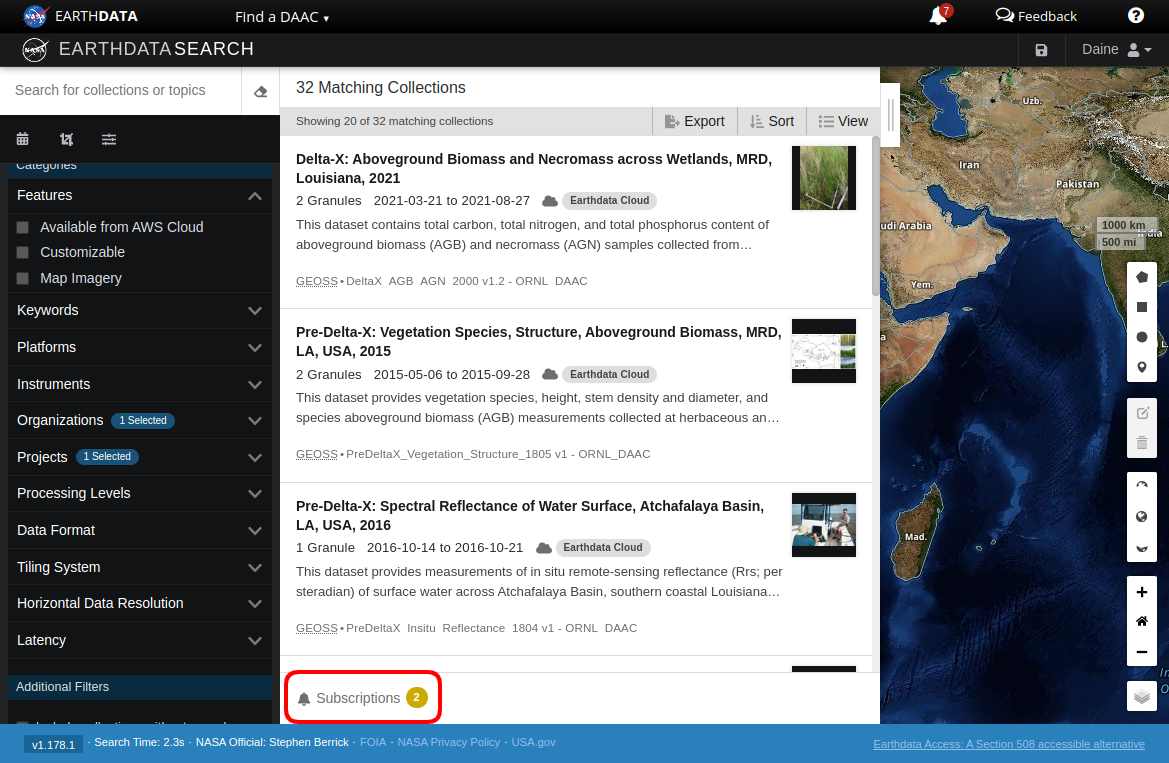Select the polygon draw tool on map

coord(1141,277)
